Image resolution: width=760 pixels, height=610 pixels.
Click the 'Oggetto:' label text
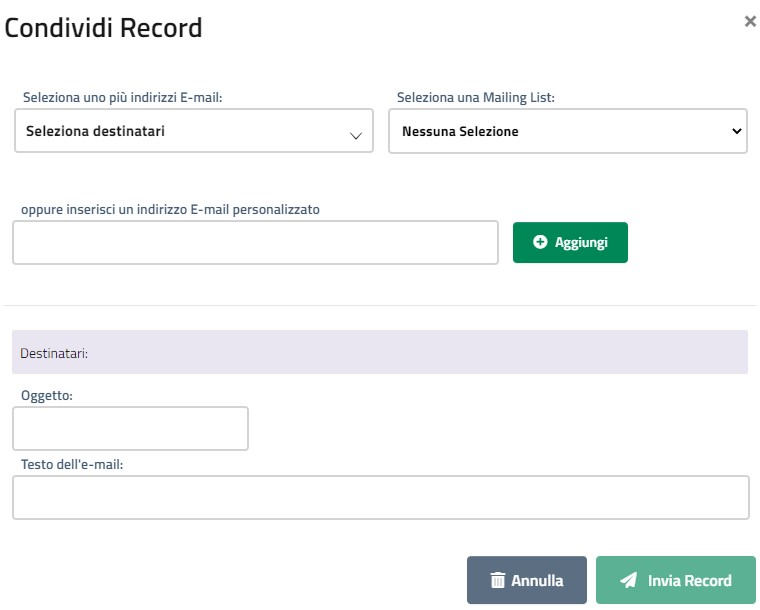tap(47, 396)
